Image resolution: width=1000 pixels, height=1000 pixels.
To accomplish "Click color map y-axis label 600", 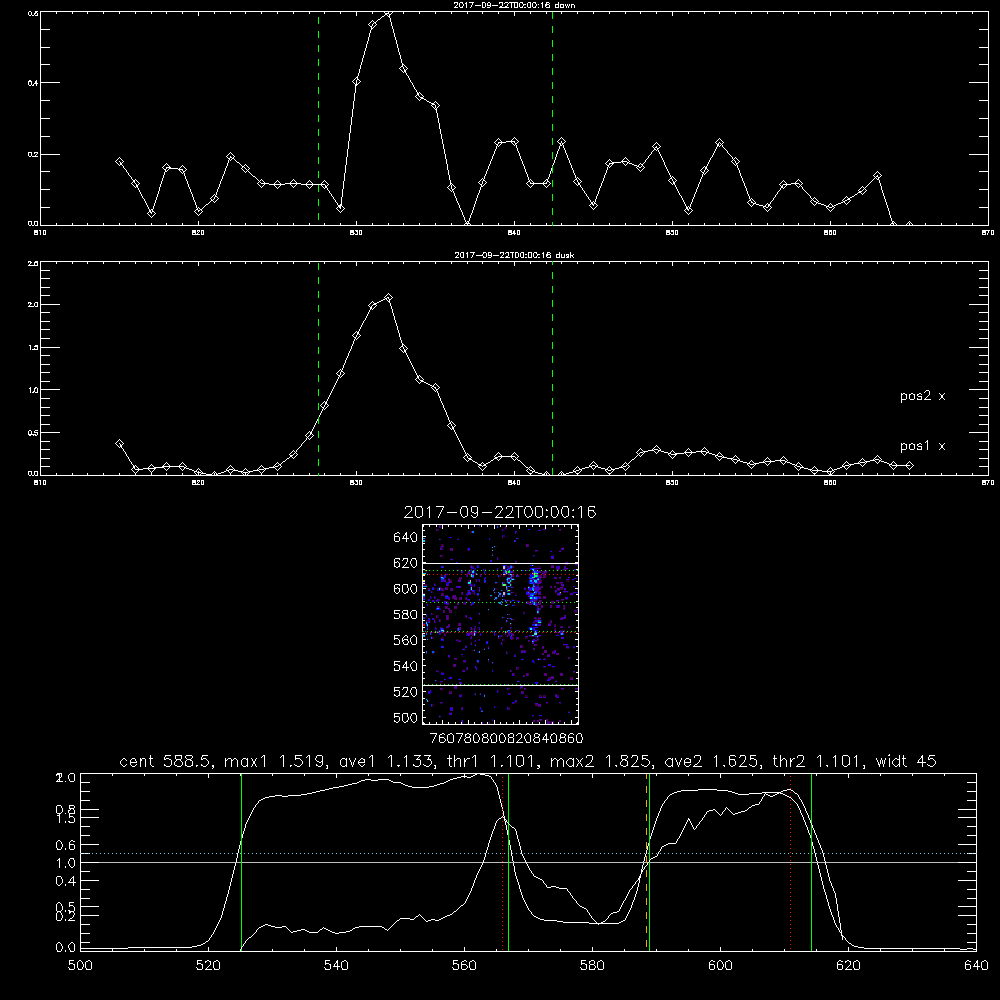I will pos(406,589).
